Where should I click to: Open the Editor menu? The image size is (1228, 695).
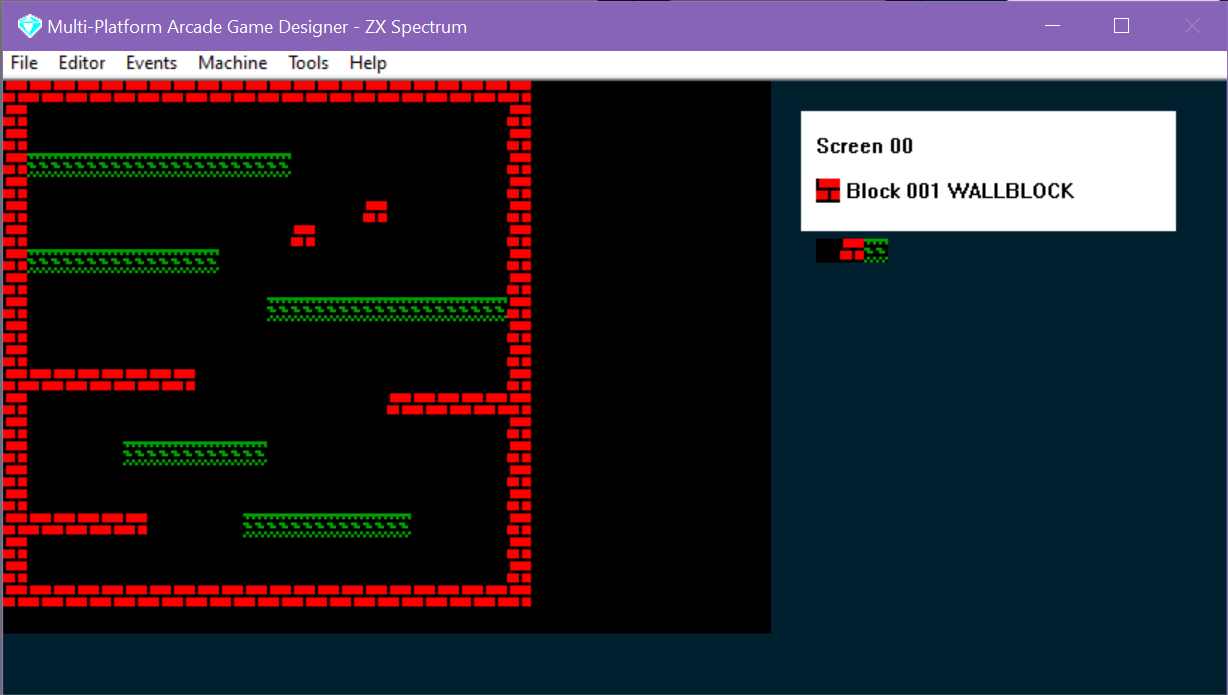click(82, 63)
